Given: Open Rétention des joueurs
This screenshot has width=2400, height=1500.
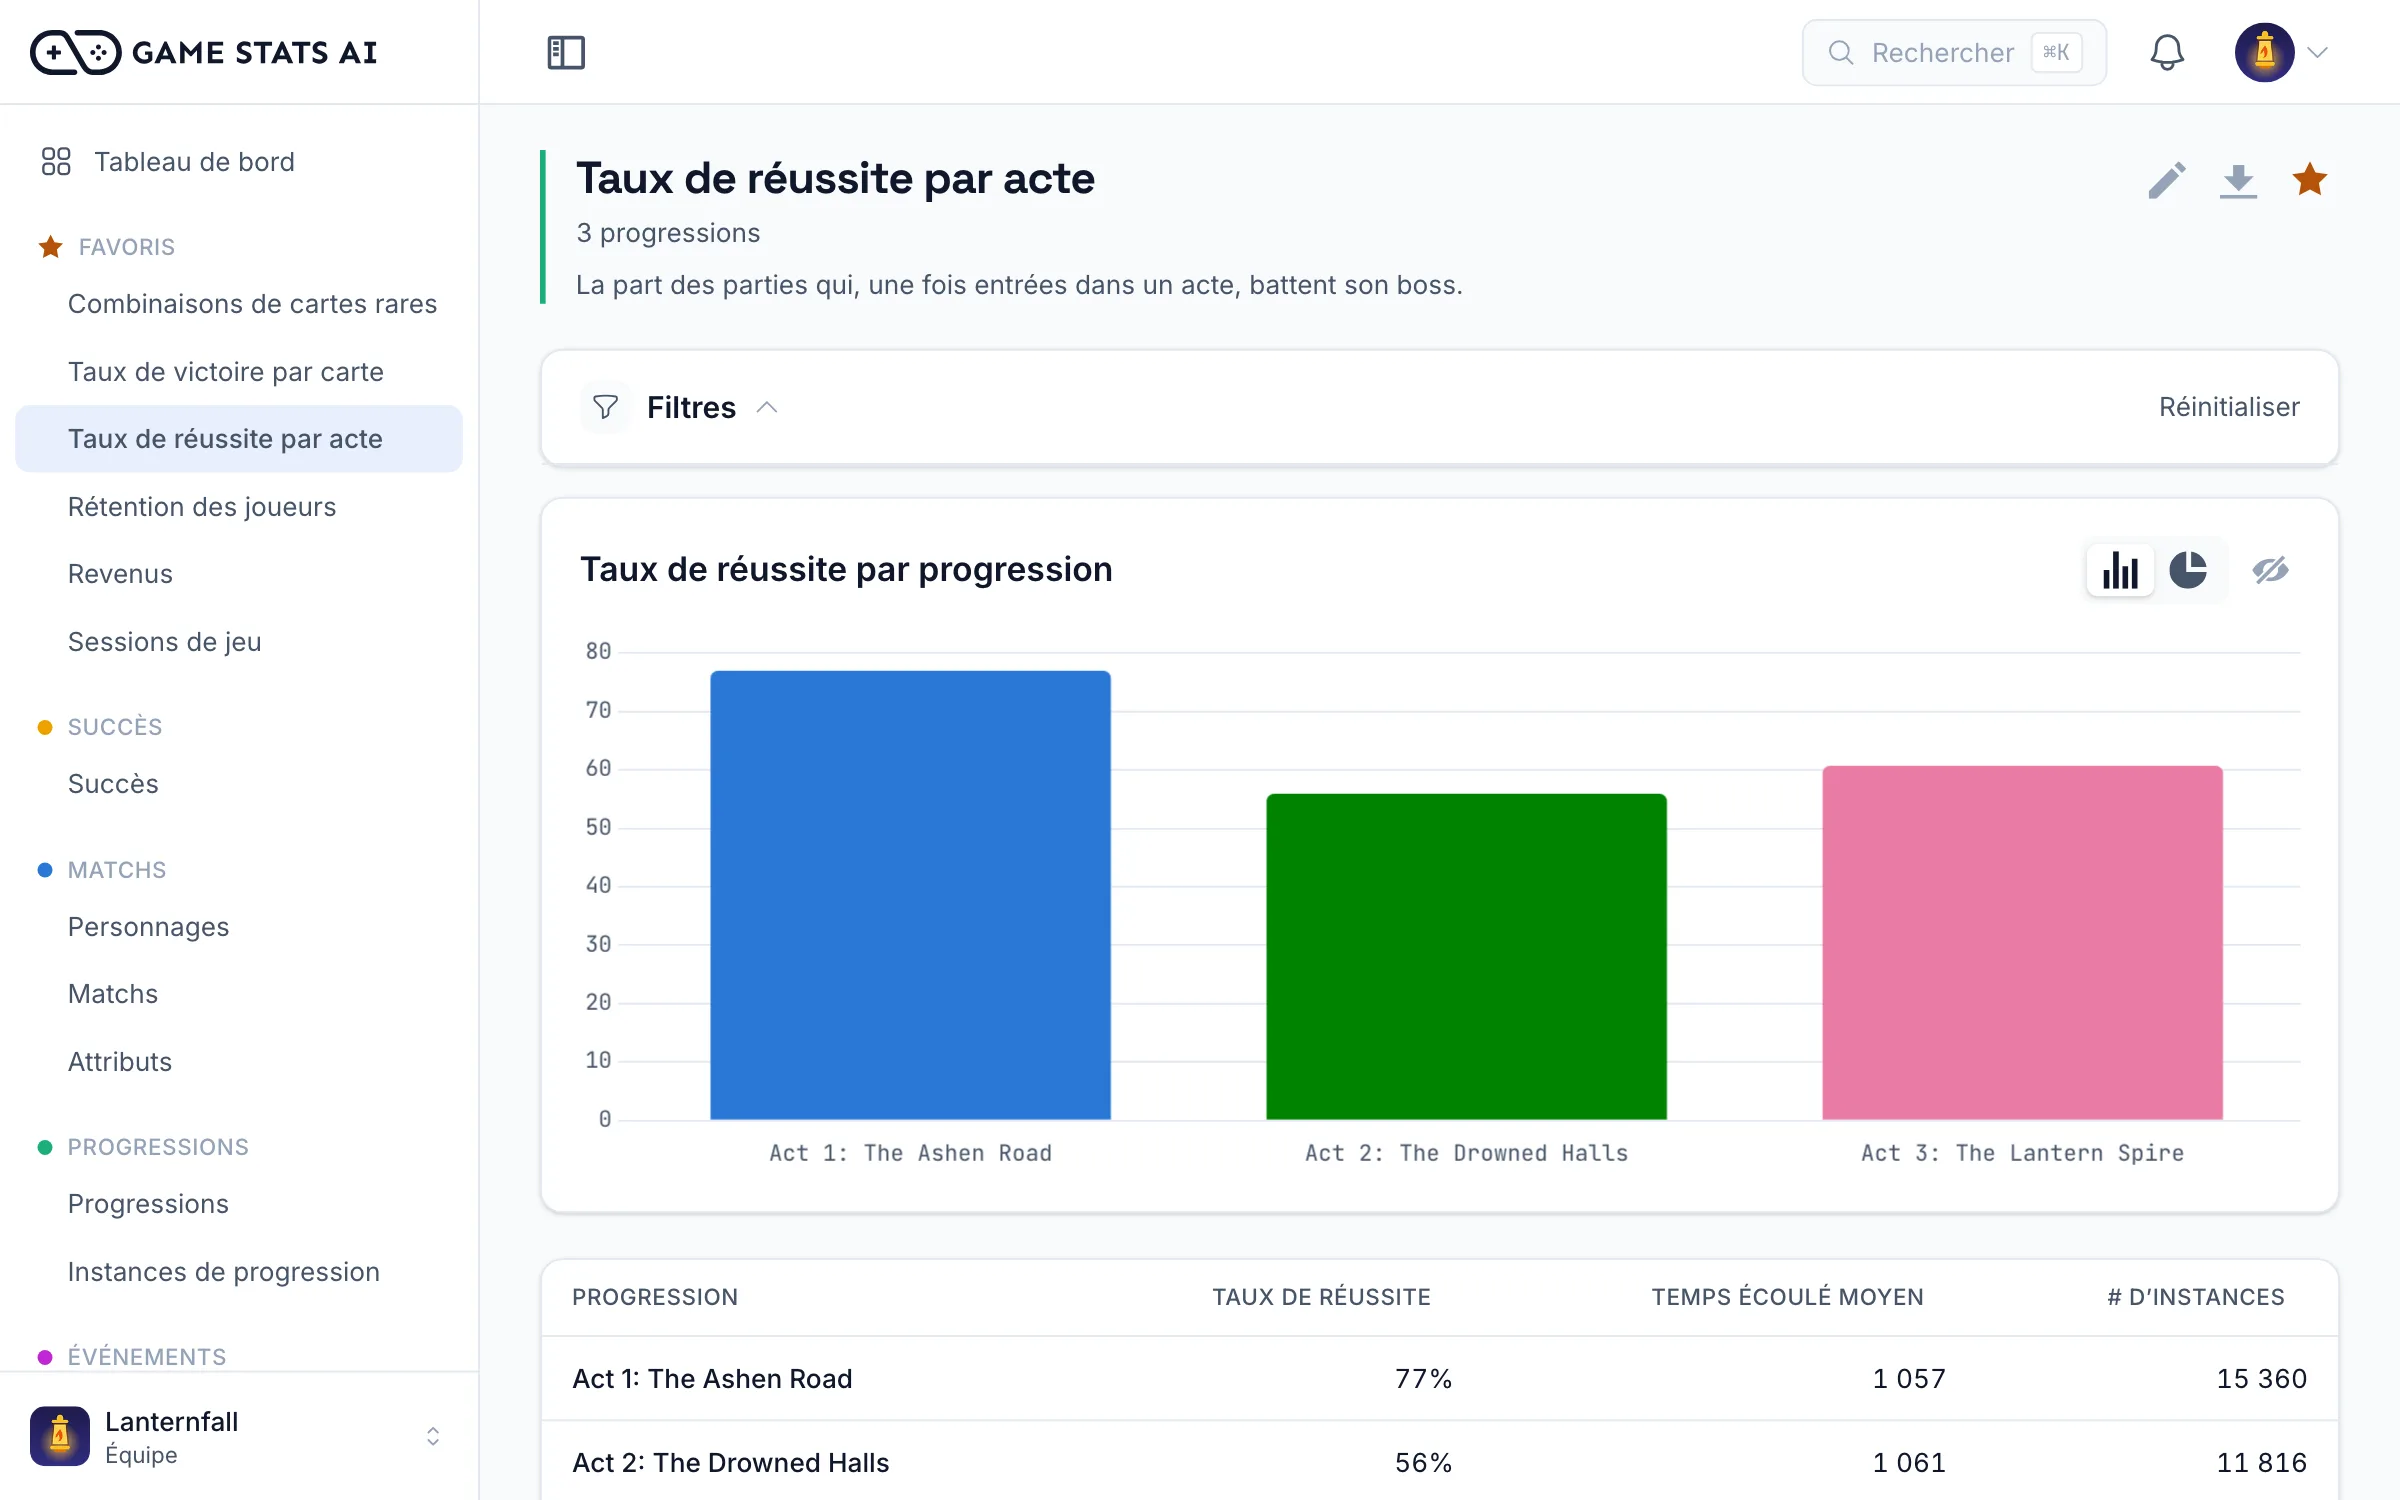Looking at the screenshot, I should click(x=240, y=507).
